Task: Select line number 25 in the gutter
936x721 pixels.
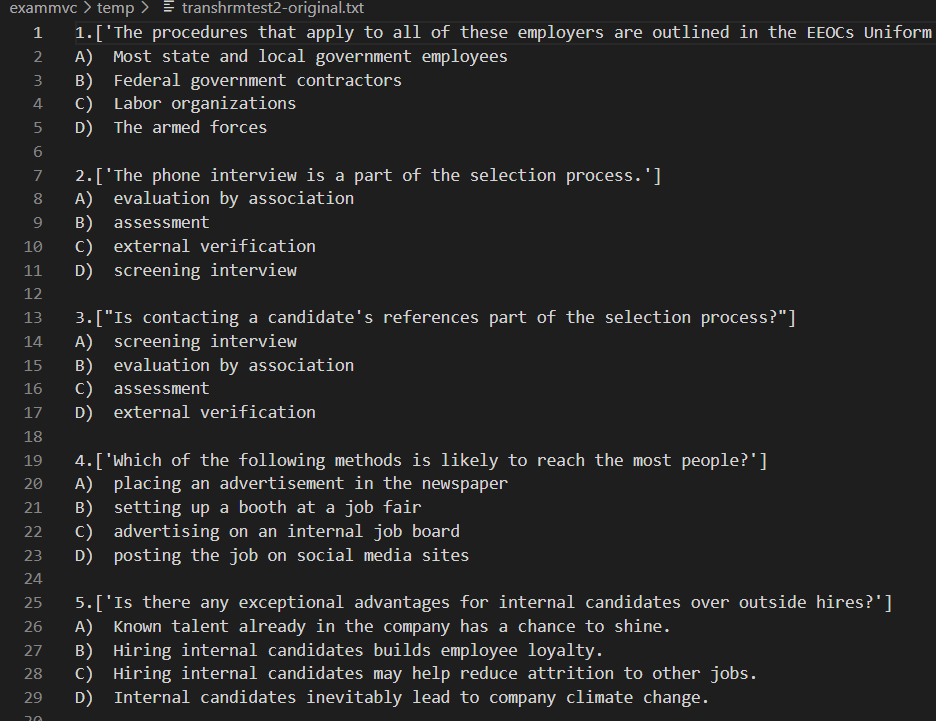Action: point(33,602)
